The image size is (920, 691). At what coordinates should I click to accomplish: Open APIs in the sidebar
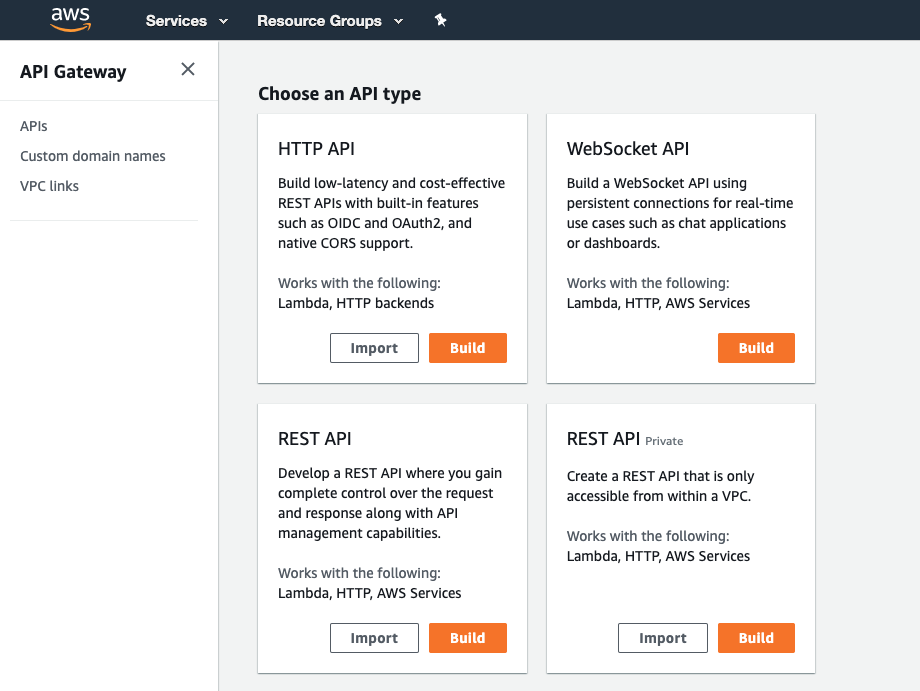(34, 126)
